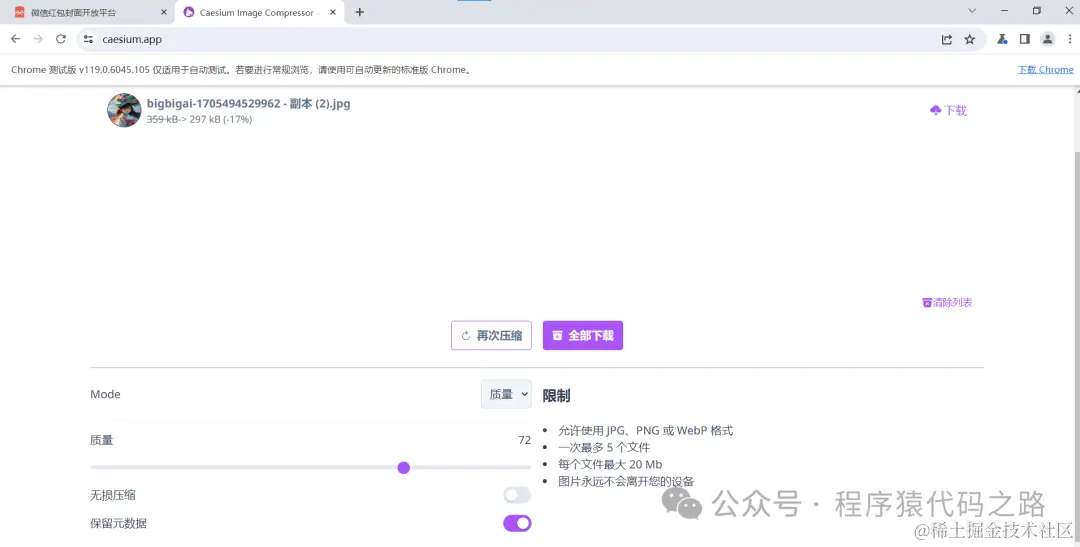Viewport: 1080px width, 547px height.
Task: Open Chrome three-dot menu
Action: [1070, 39]
